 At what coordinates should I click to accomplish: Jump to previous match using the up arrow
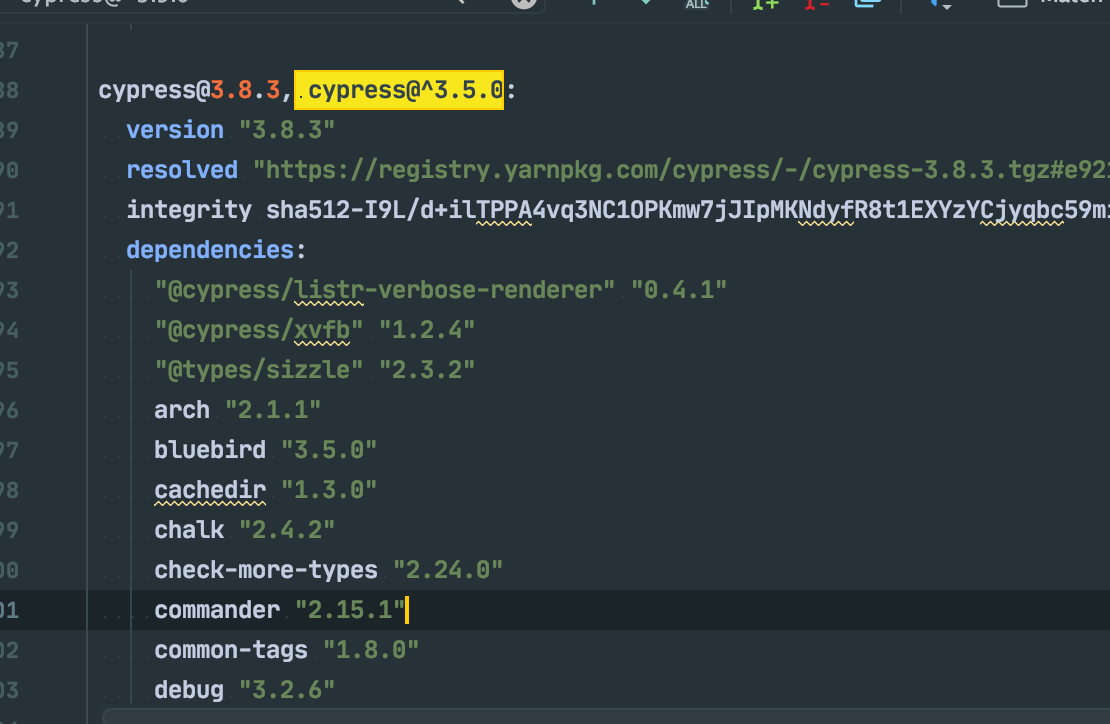[593, 4]
